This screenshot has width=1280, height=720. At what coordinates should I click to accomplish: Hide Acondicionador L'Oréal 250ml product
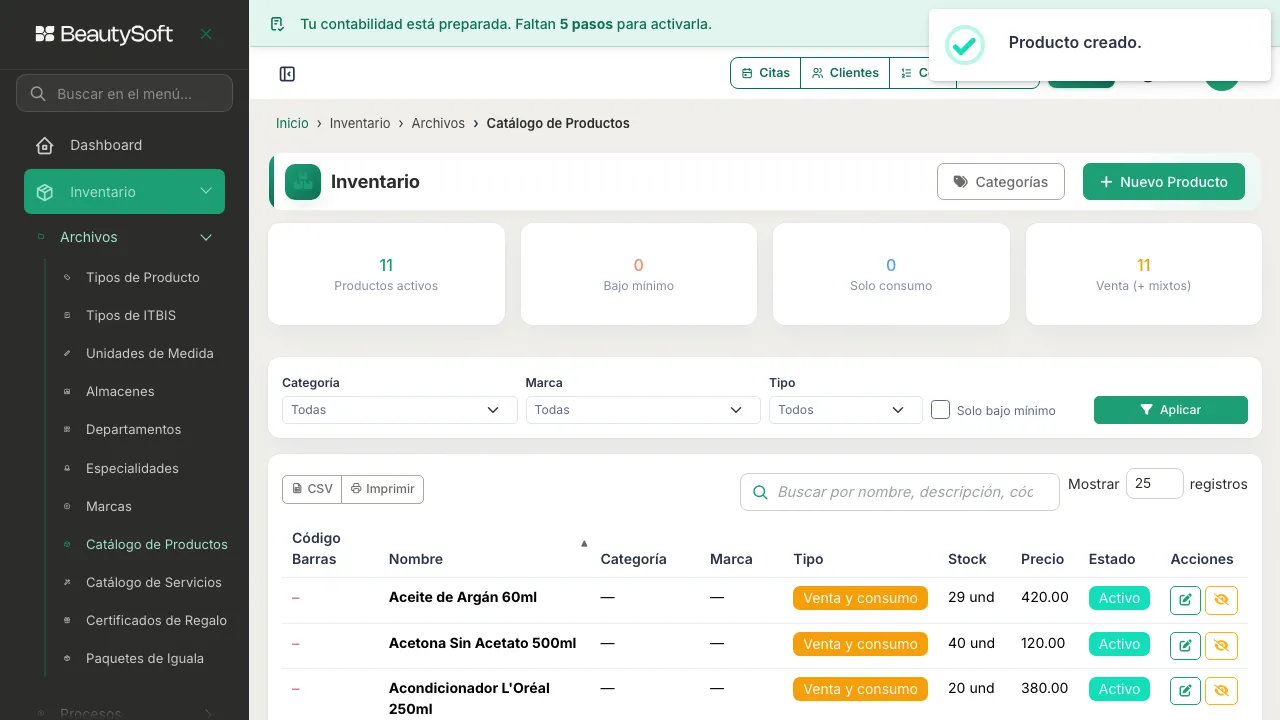point(1221,690)
